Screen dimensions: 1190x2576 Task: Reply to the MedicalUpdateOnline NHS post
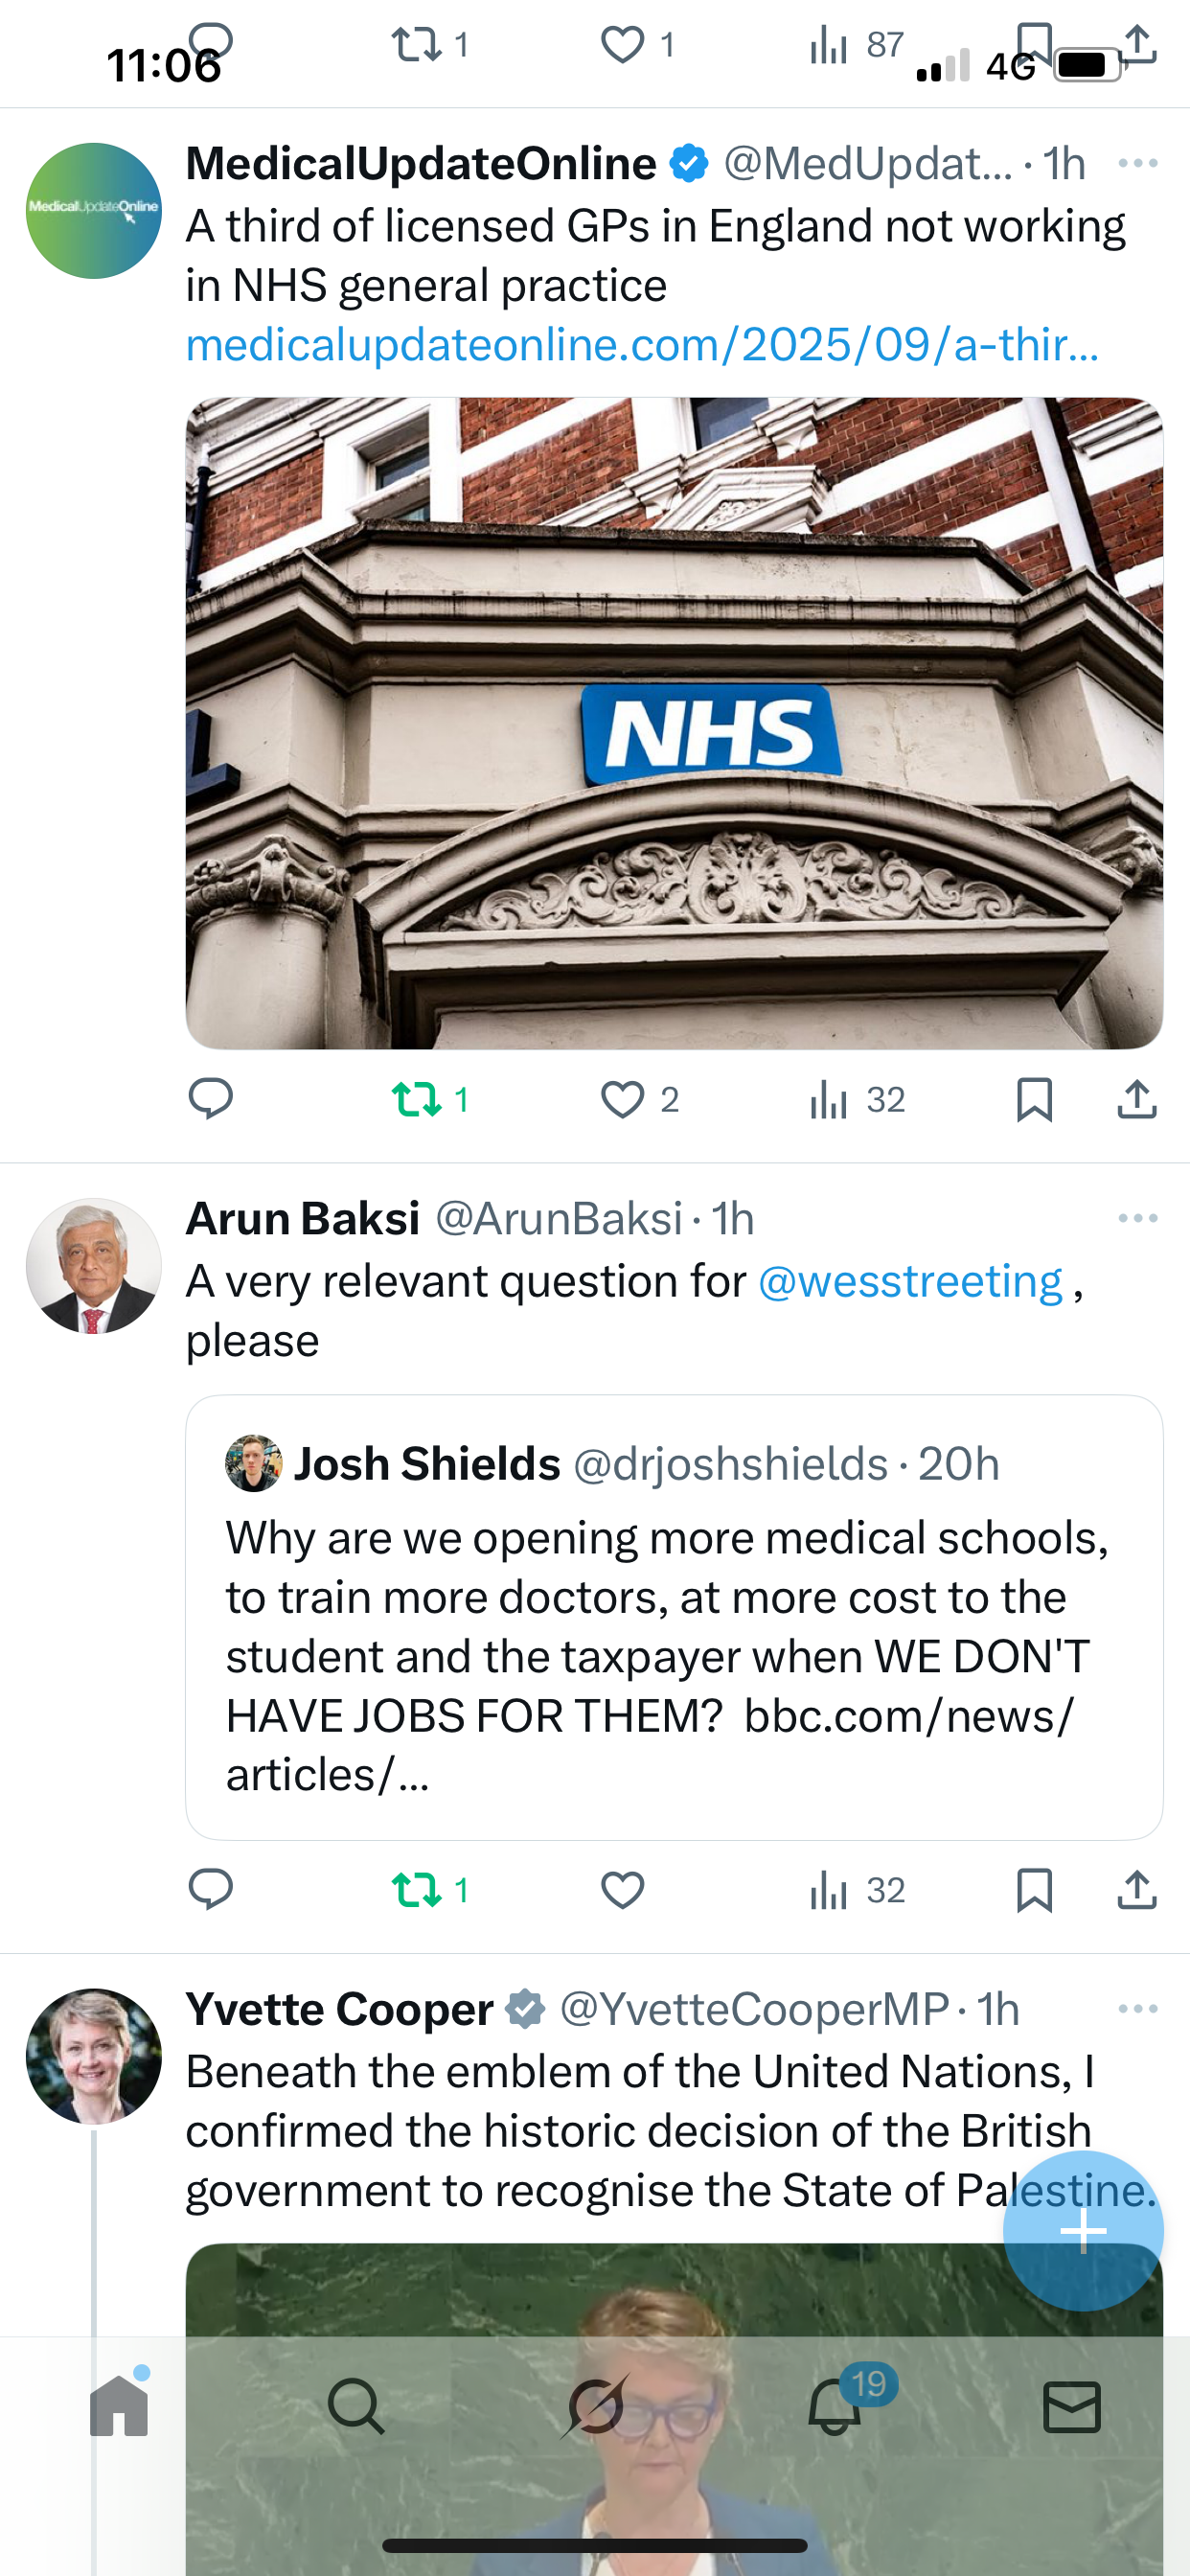tap(211, 1099)
